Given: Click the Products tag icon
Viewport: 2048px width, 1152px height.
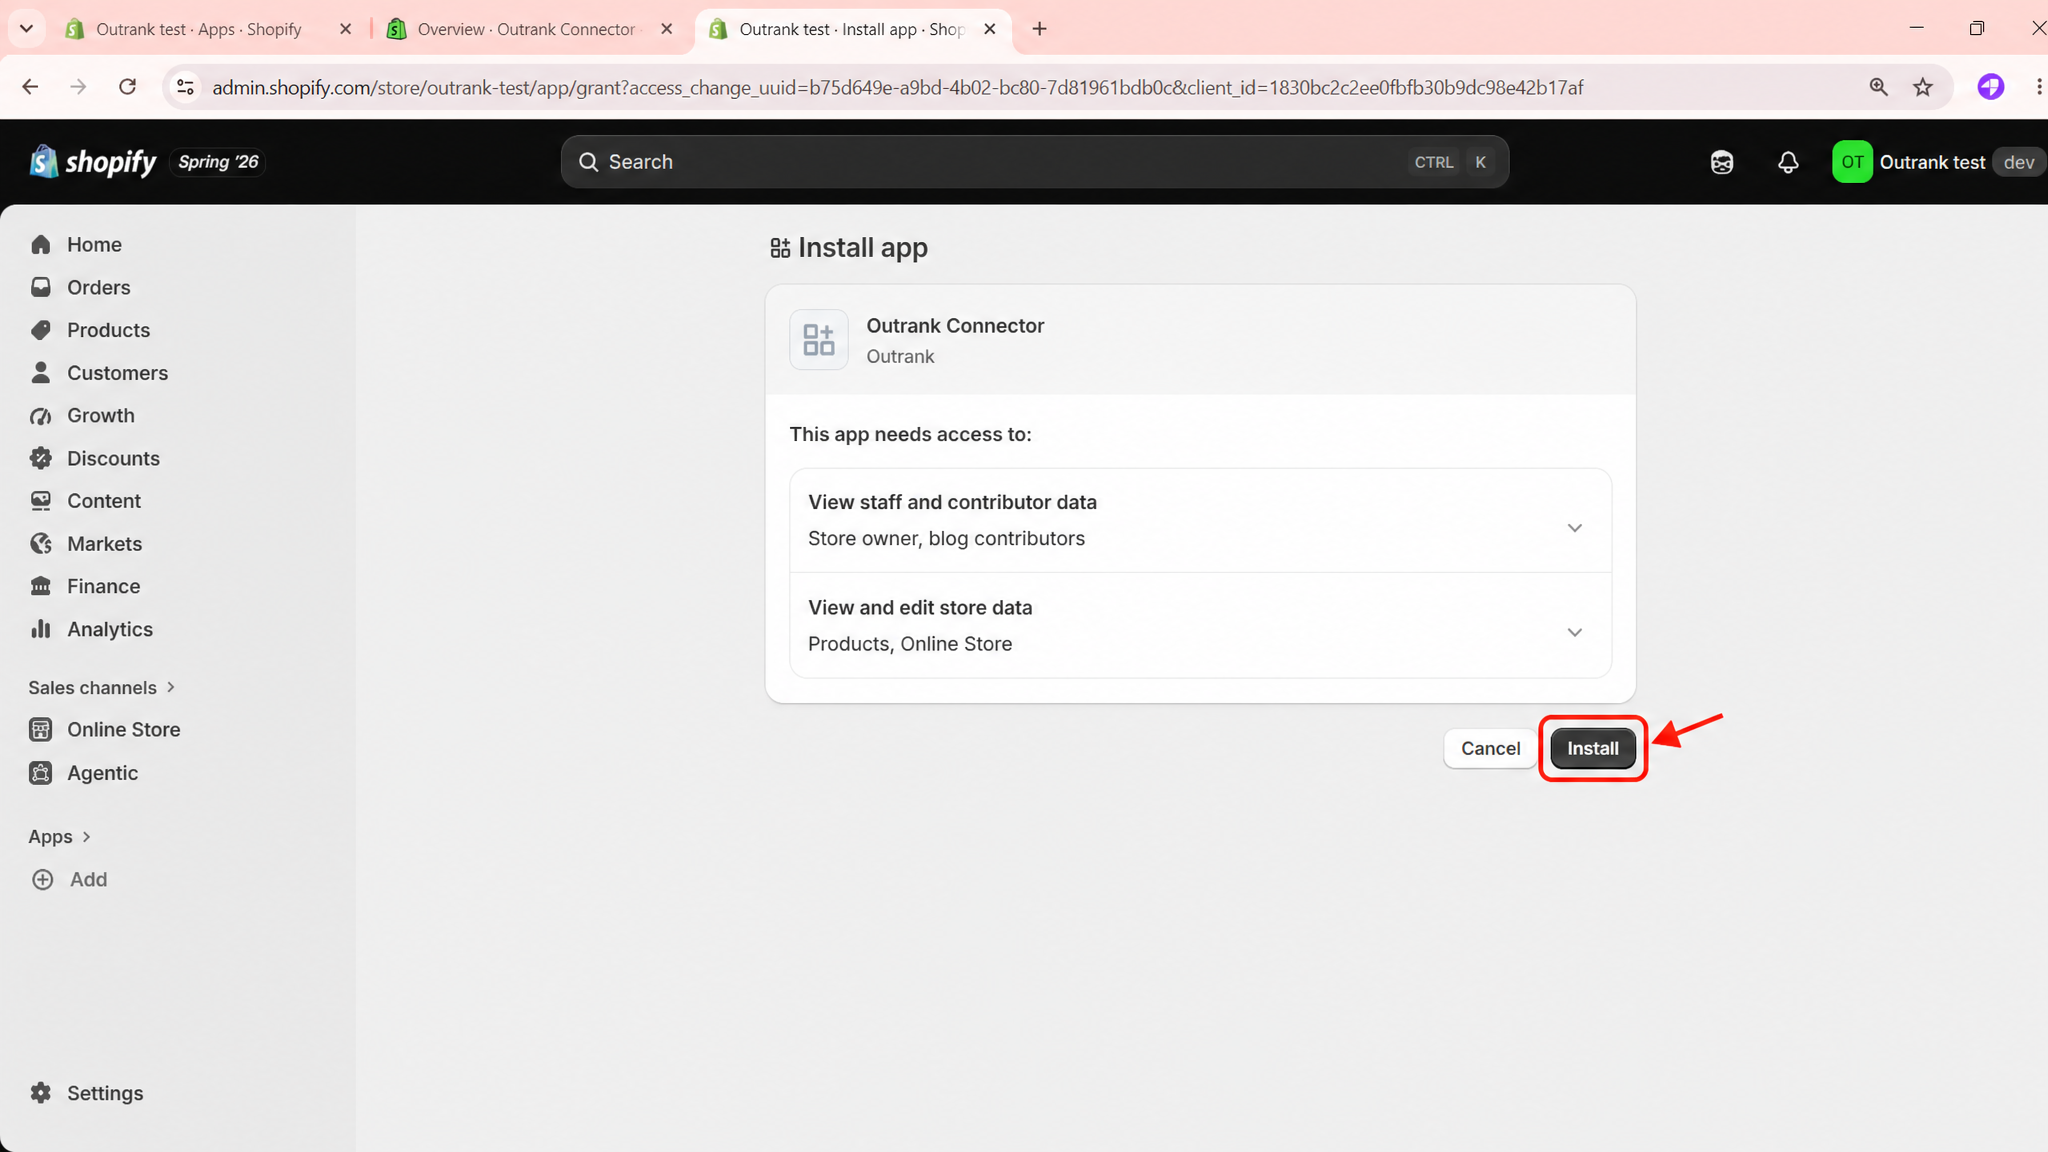Looking at the screenshot, I should point(41,330).
